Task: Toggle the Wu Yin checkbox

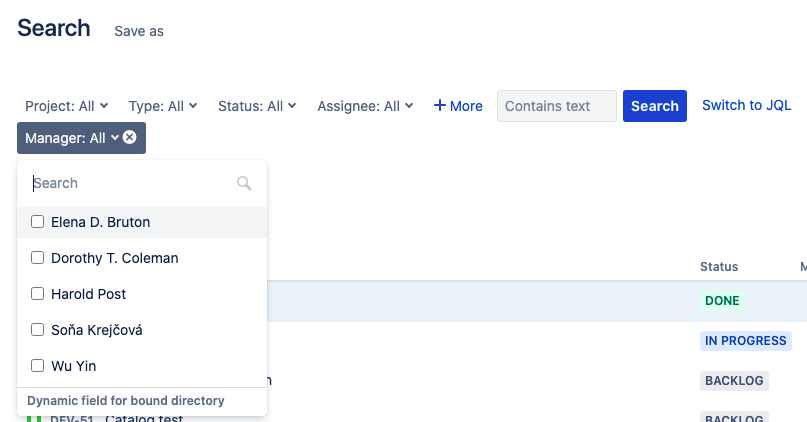Action: click(x=38, y=366)
